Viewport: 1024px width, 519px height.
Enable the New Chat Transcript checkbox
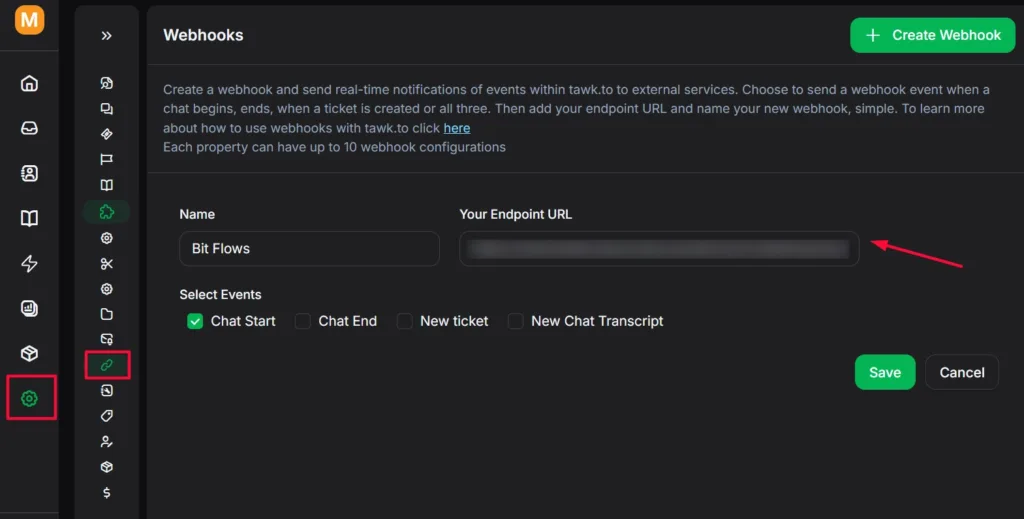coord(515,321)
